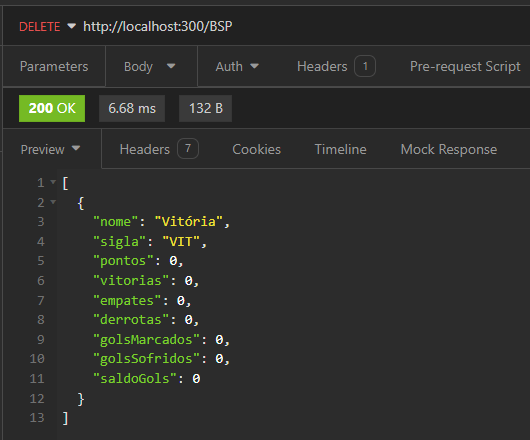530x440 pixels.
Task: Click the 6.68 ms response time tag
Action: 132,108
